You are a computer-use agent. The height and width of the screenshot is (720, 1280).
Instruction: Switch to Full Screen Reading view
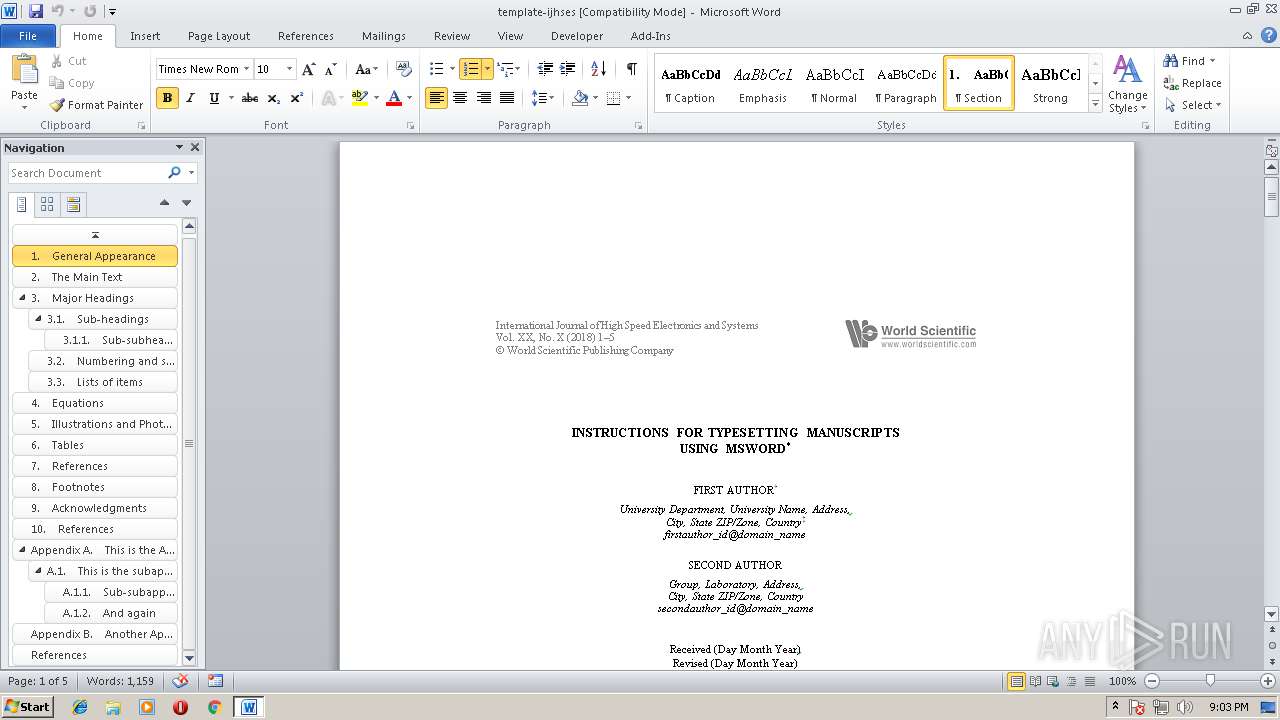pos(1034,681)
